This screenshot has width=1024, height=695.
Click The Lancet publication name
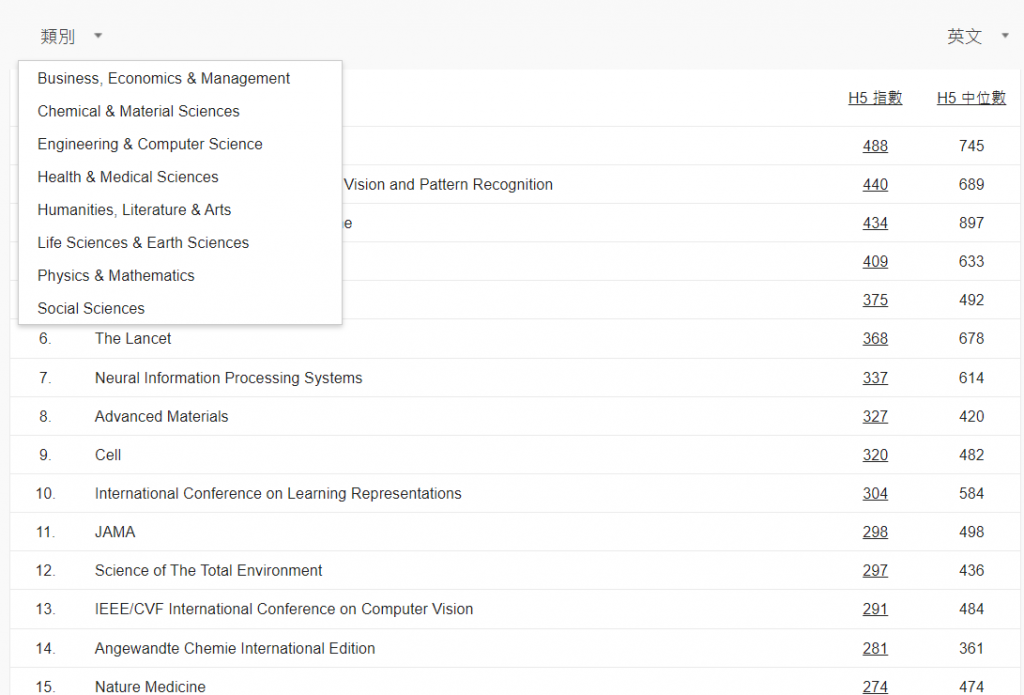click(x=133, y=338)
